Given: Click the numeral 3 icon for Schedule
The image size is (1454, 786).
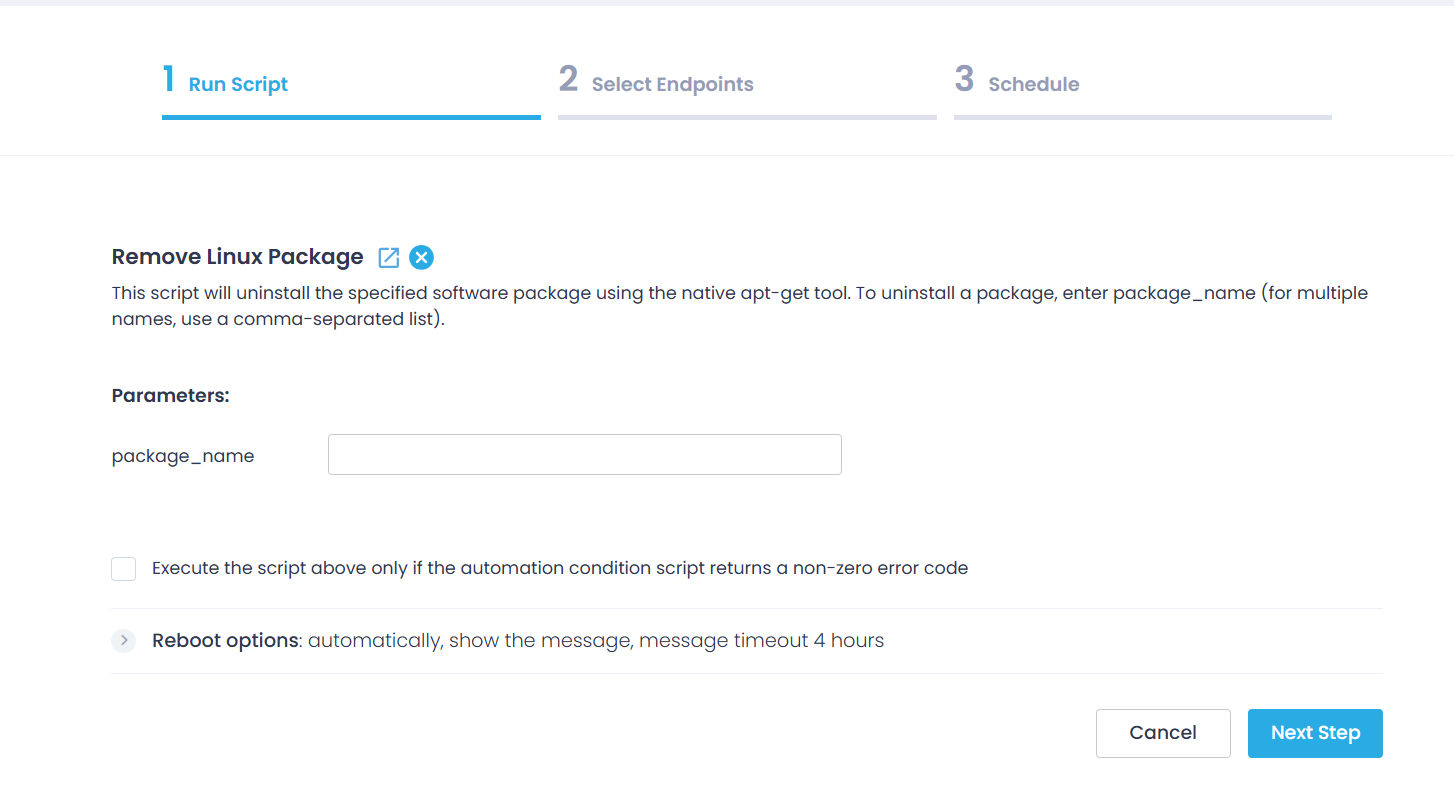Looking at the screenshot, I should pos(964,78).
